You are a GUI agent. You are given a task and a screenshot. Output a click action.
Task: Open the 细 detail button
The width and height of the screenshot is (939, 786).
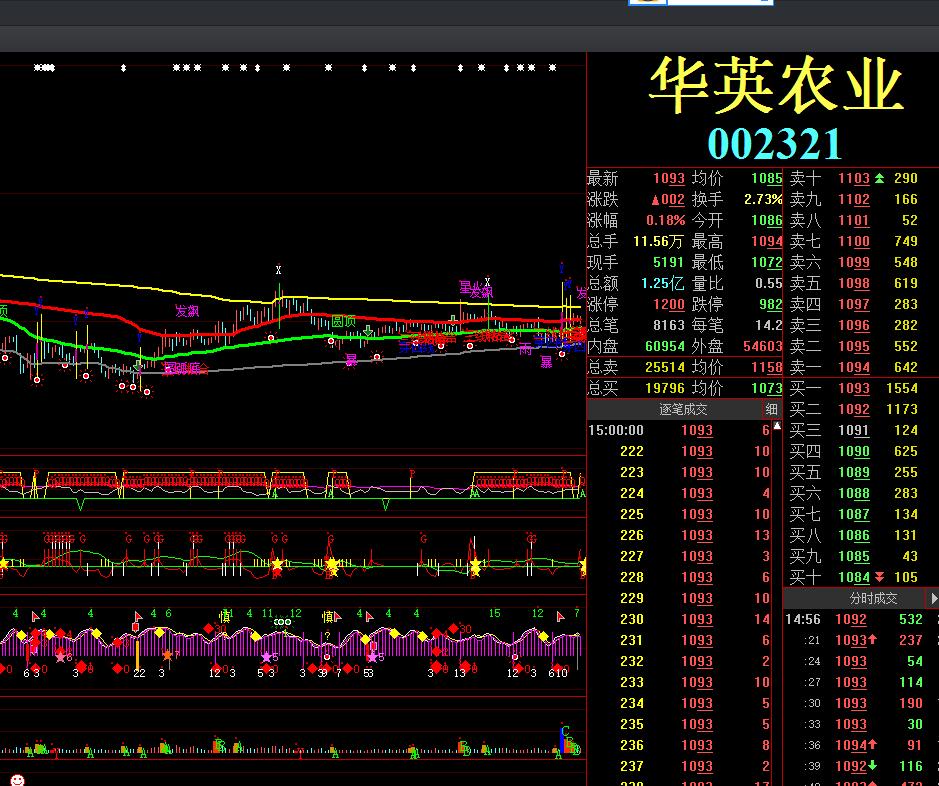coord(771,409)
